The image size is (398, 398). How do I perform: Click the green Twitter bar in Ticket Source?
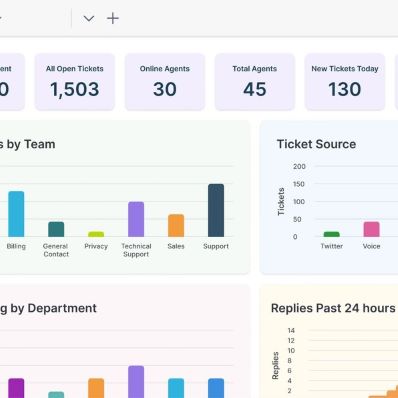[332, 234]
